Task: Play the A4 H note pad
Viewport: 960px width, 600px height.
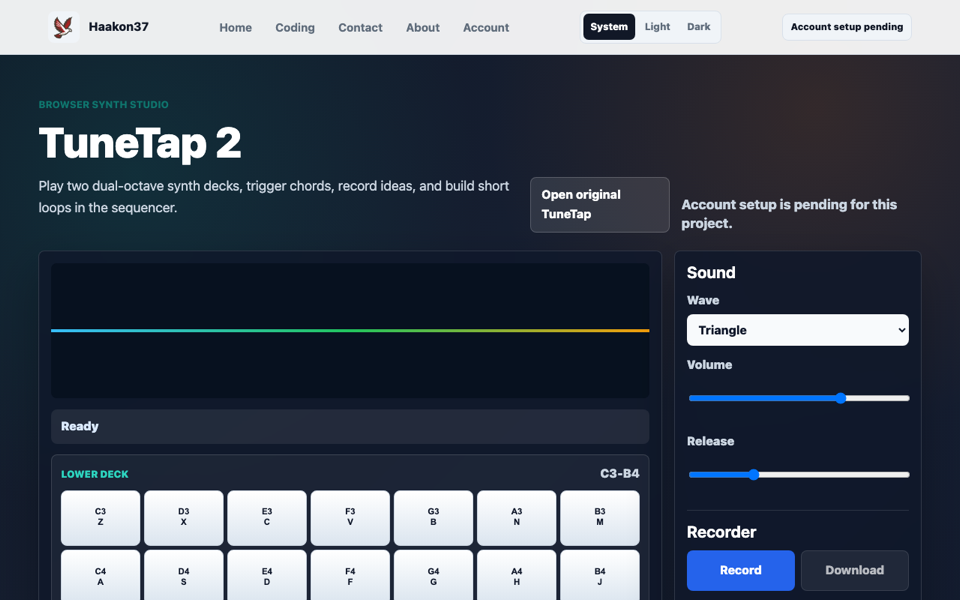Action: click(x=517, y=576)
